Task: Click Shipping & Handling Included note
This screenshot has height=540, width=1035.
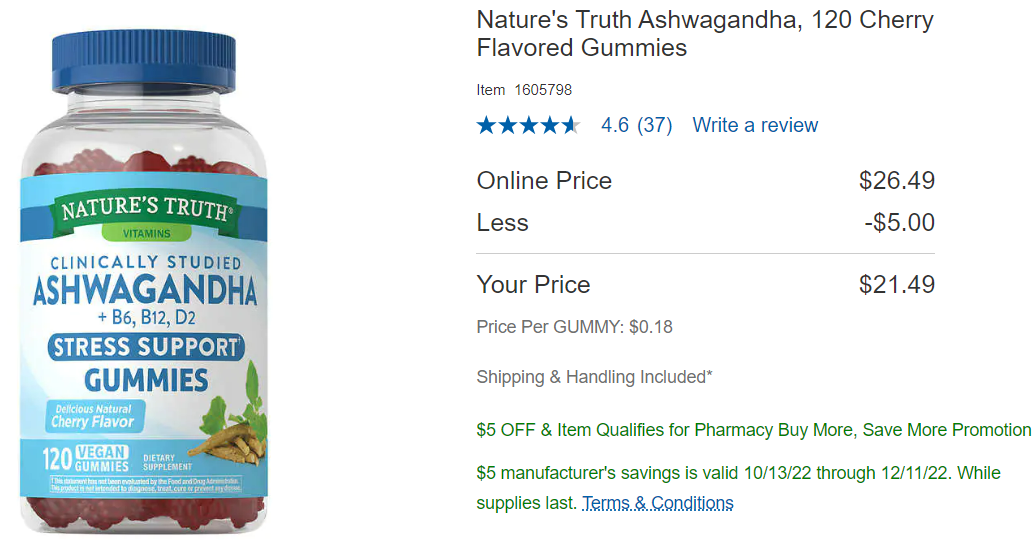Action: click(x=594, y=377)
